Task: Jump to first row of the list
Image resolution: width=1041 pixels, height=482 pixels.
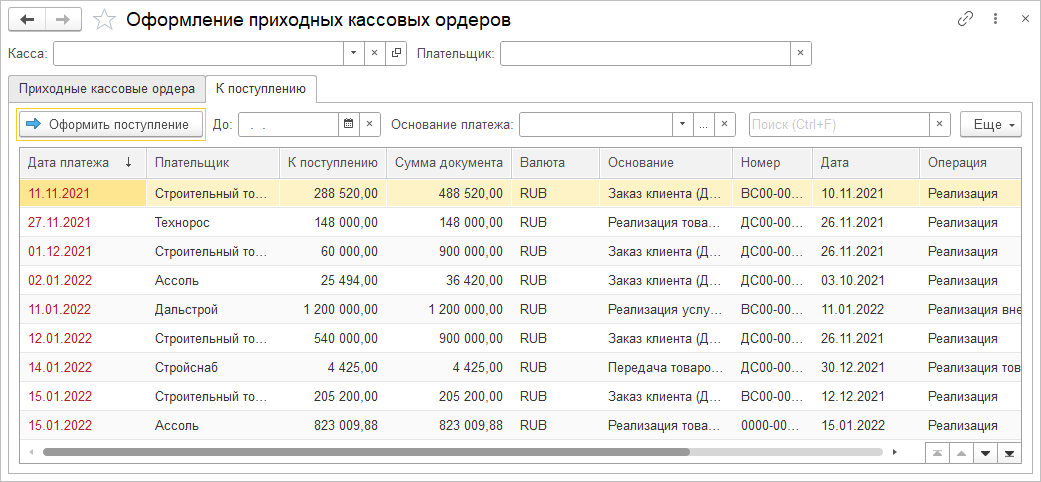Action: pyautogui.click(x=937, y=453)
